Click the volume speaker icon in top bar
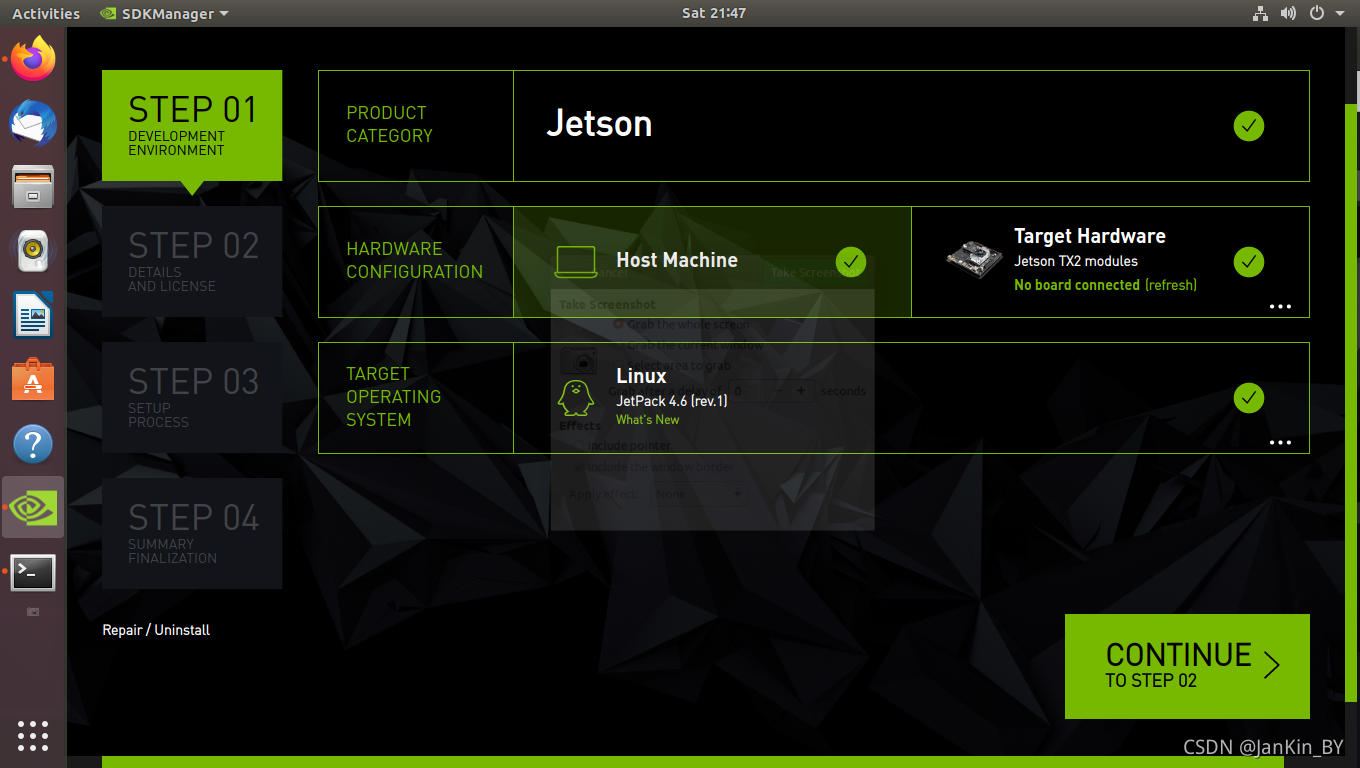 [1288, 13]
